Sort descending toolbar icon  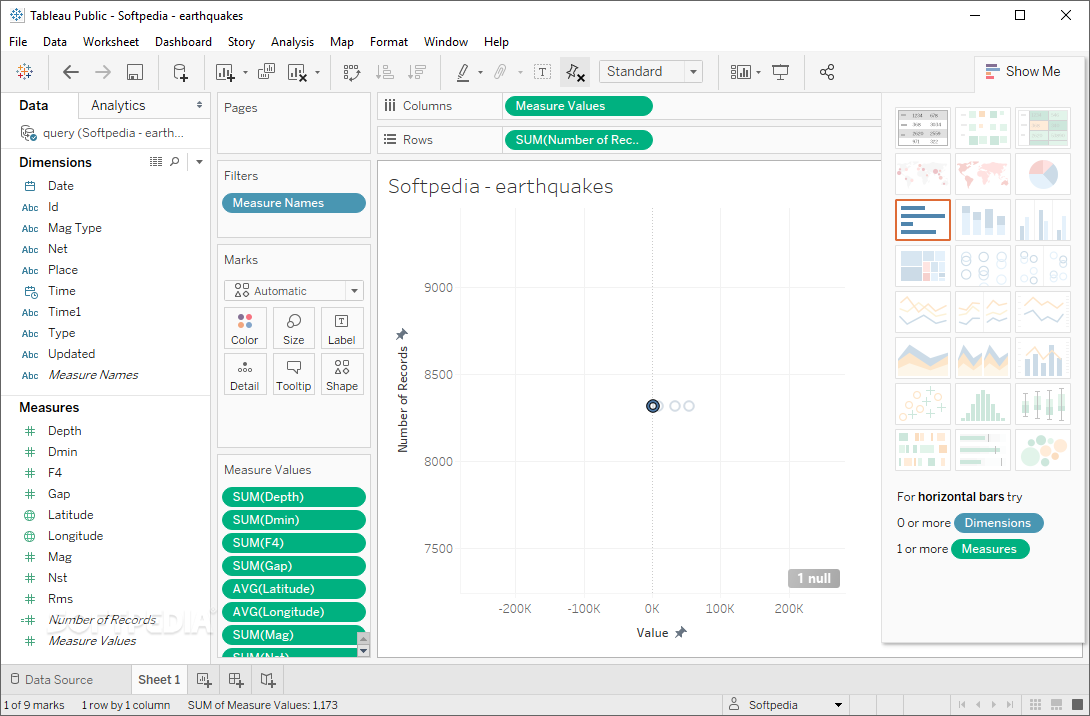pos(417,72)
